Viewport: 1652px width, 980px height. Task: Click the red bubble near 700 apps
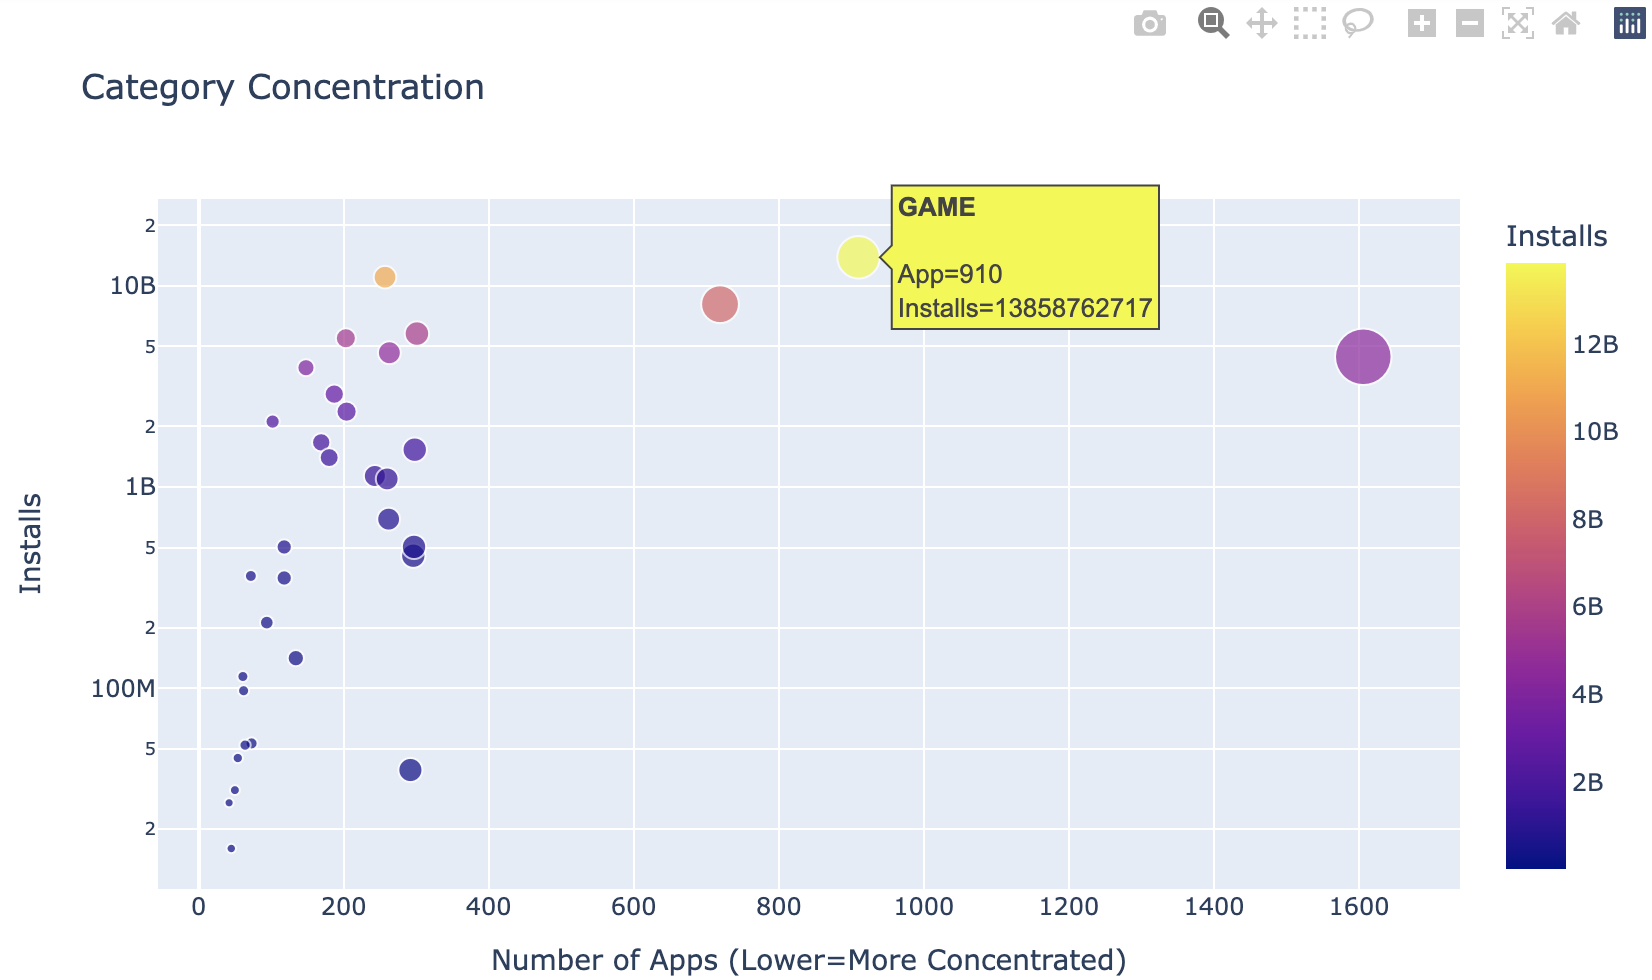(x=720, y=304)
